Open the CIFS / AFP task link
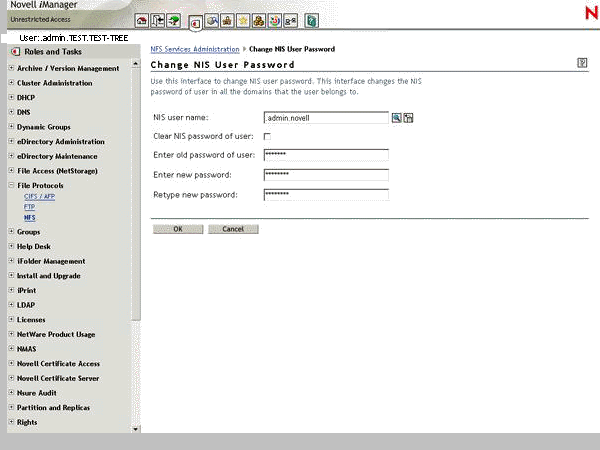600x450 pixels. click(39, 196)
